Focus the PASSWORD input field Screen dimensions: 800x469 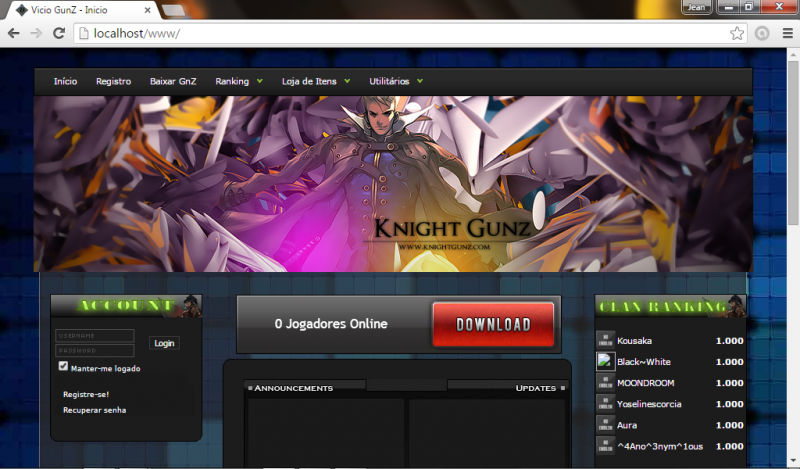[x=95, y=350]
